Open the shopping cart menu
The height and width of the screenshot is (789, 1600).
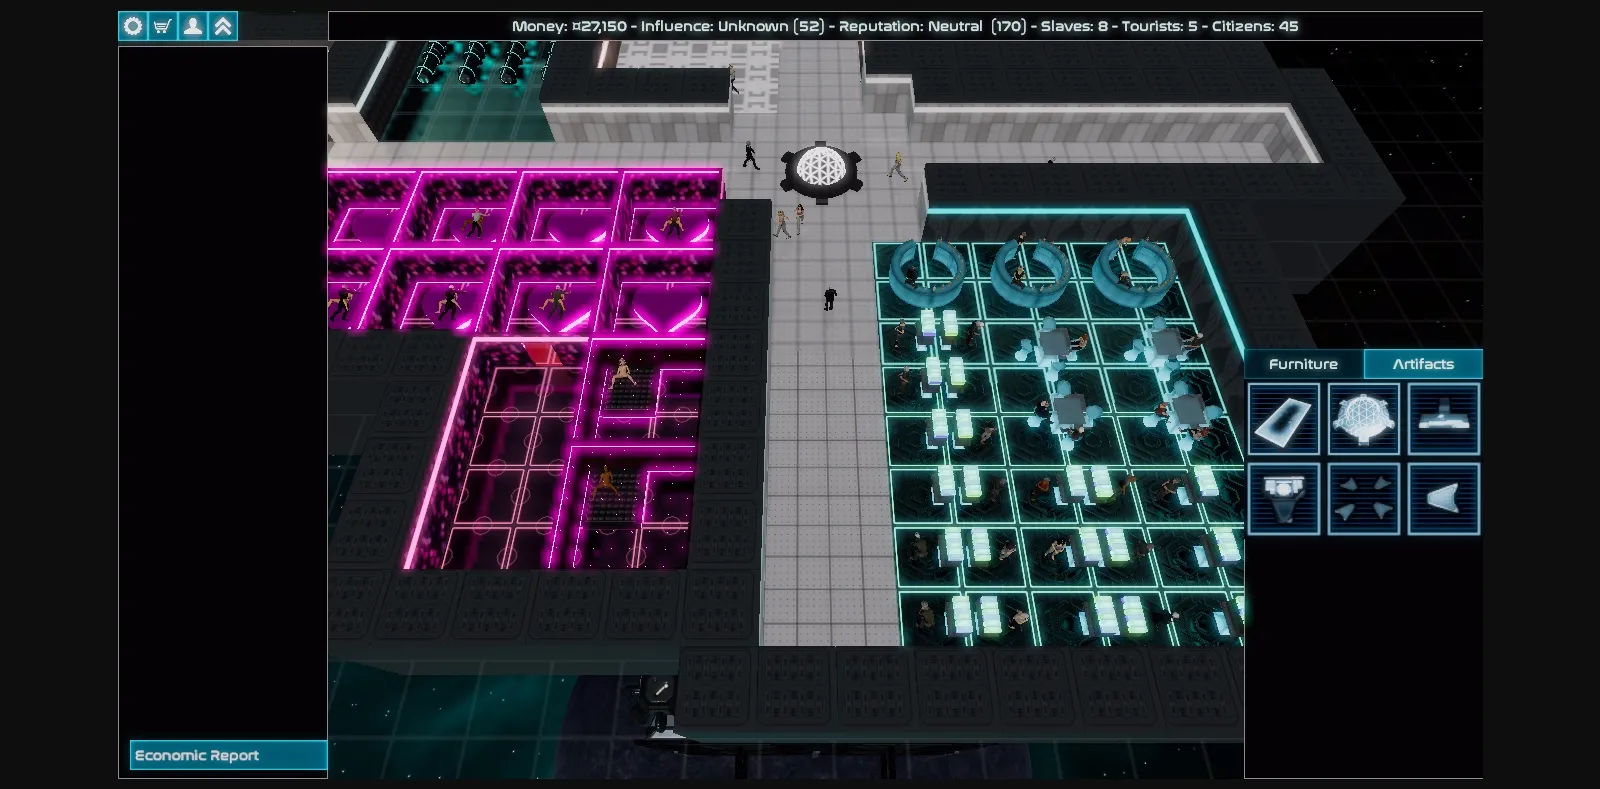162,27
